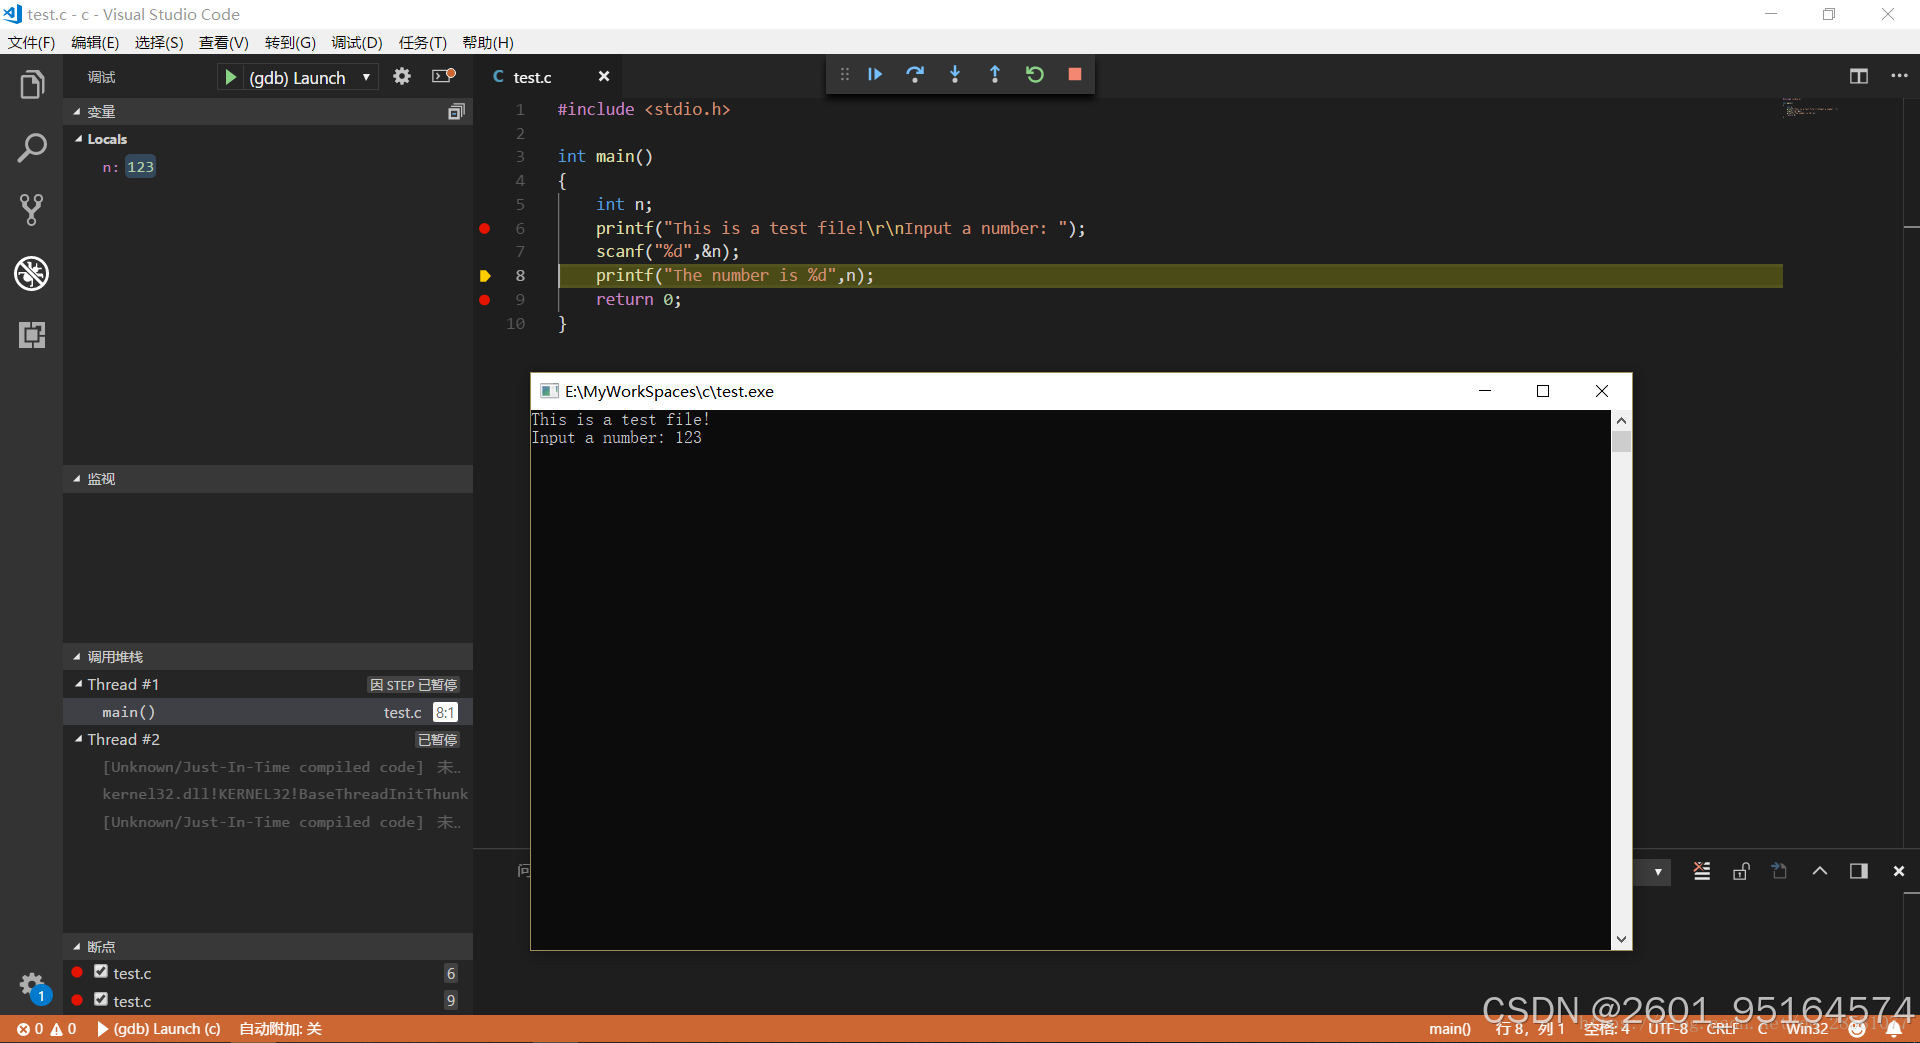The width and height of the screenshot is (1920, 1043).
Task: Open the Tasks menu
Action: (x=423, y=43)
